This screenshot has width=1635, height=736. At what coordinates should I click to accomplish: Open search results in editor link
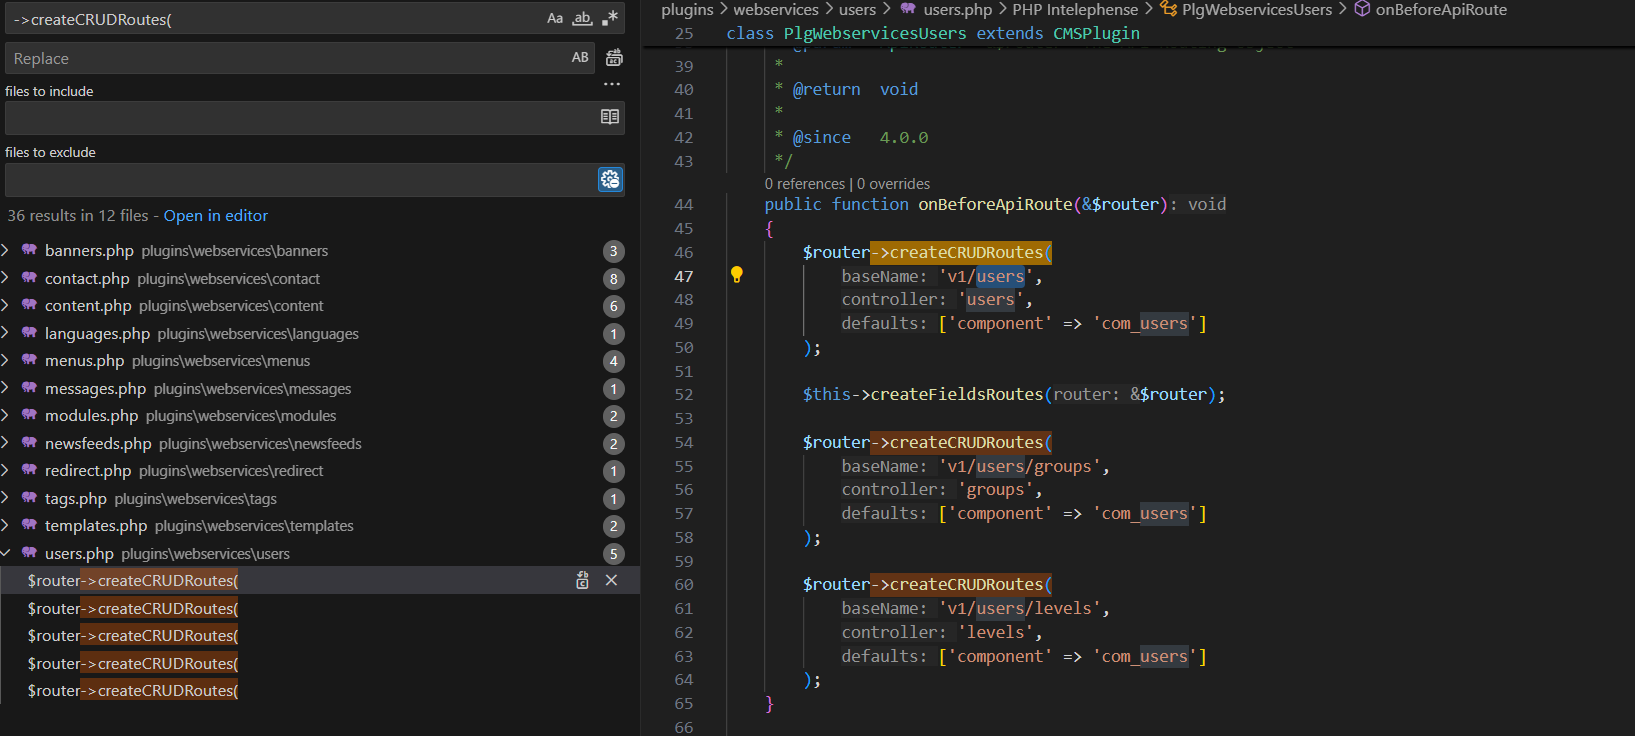pyautogui.click(x=216, y=215)
